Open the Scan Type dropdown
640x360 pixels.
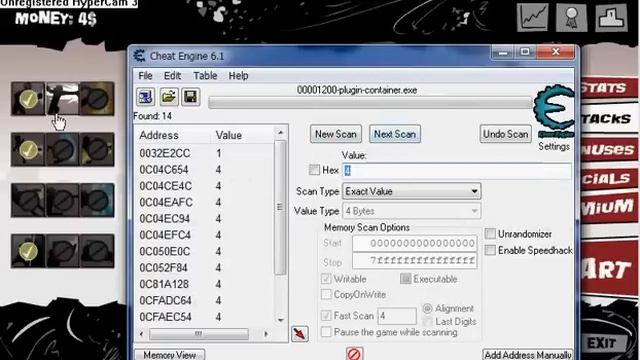[411, 191]
